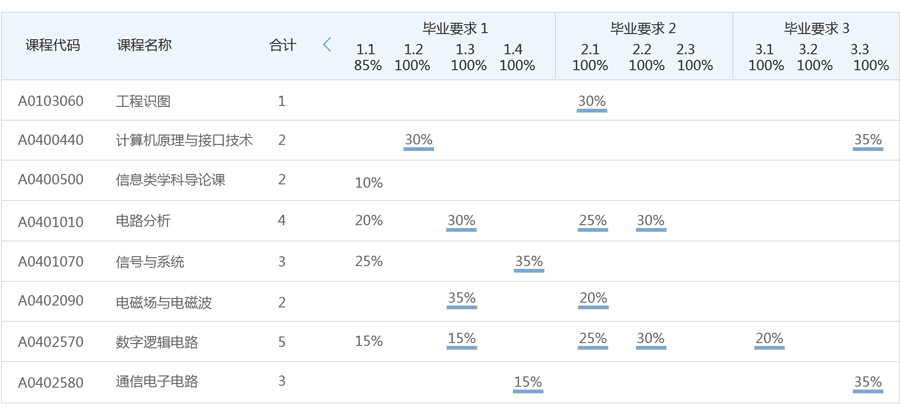900x410 pixels.
Task: Click 20% under 2.1 for 电磁场与电磁波
Action: point(592,298)
